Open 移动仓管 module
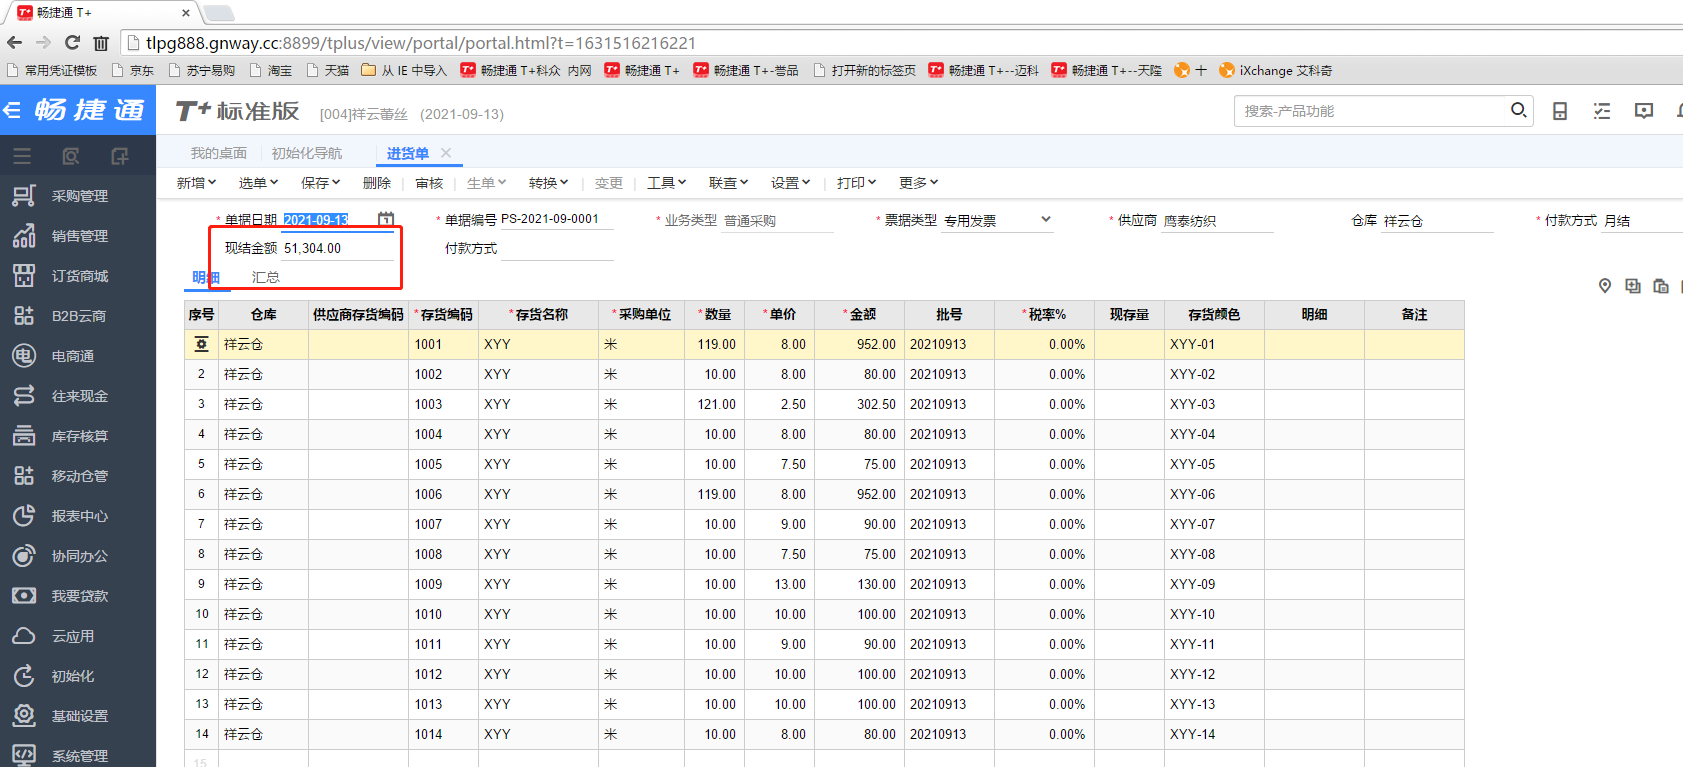 pos(78,476)
